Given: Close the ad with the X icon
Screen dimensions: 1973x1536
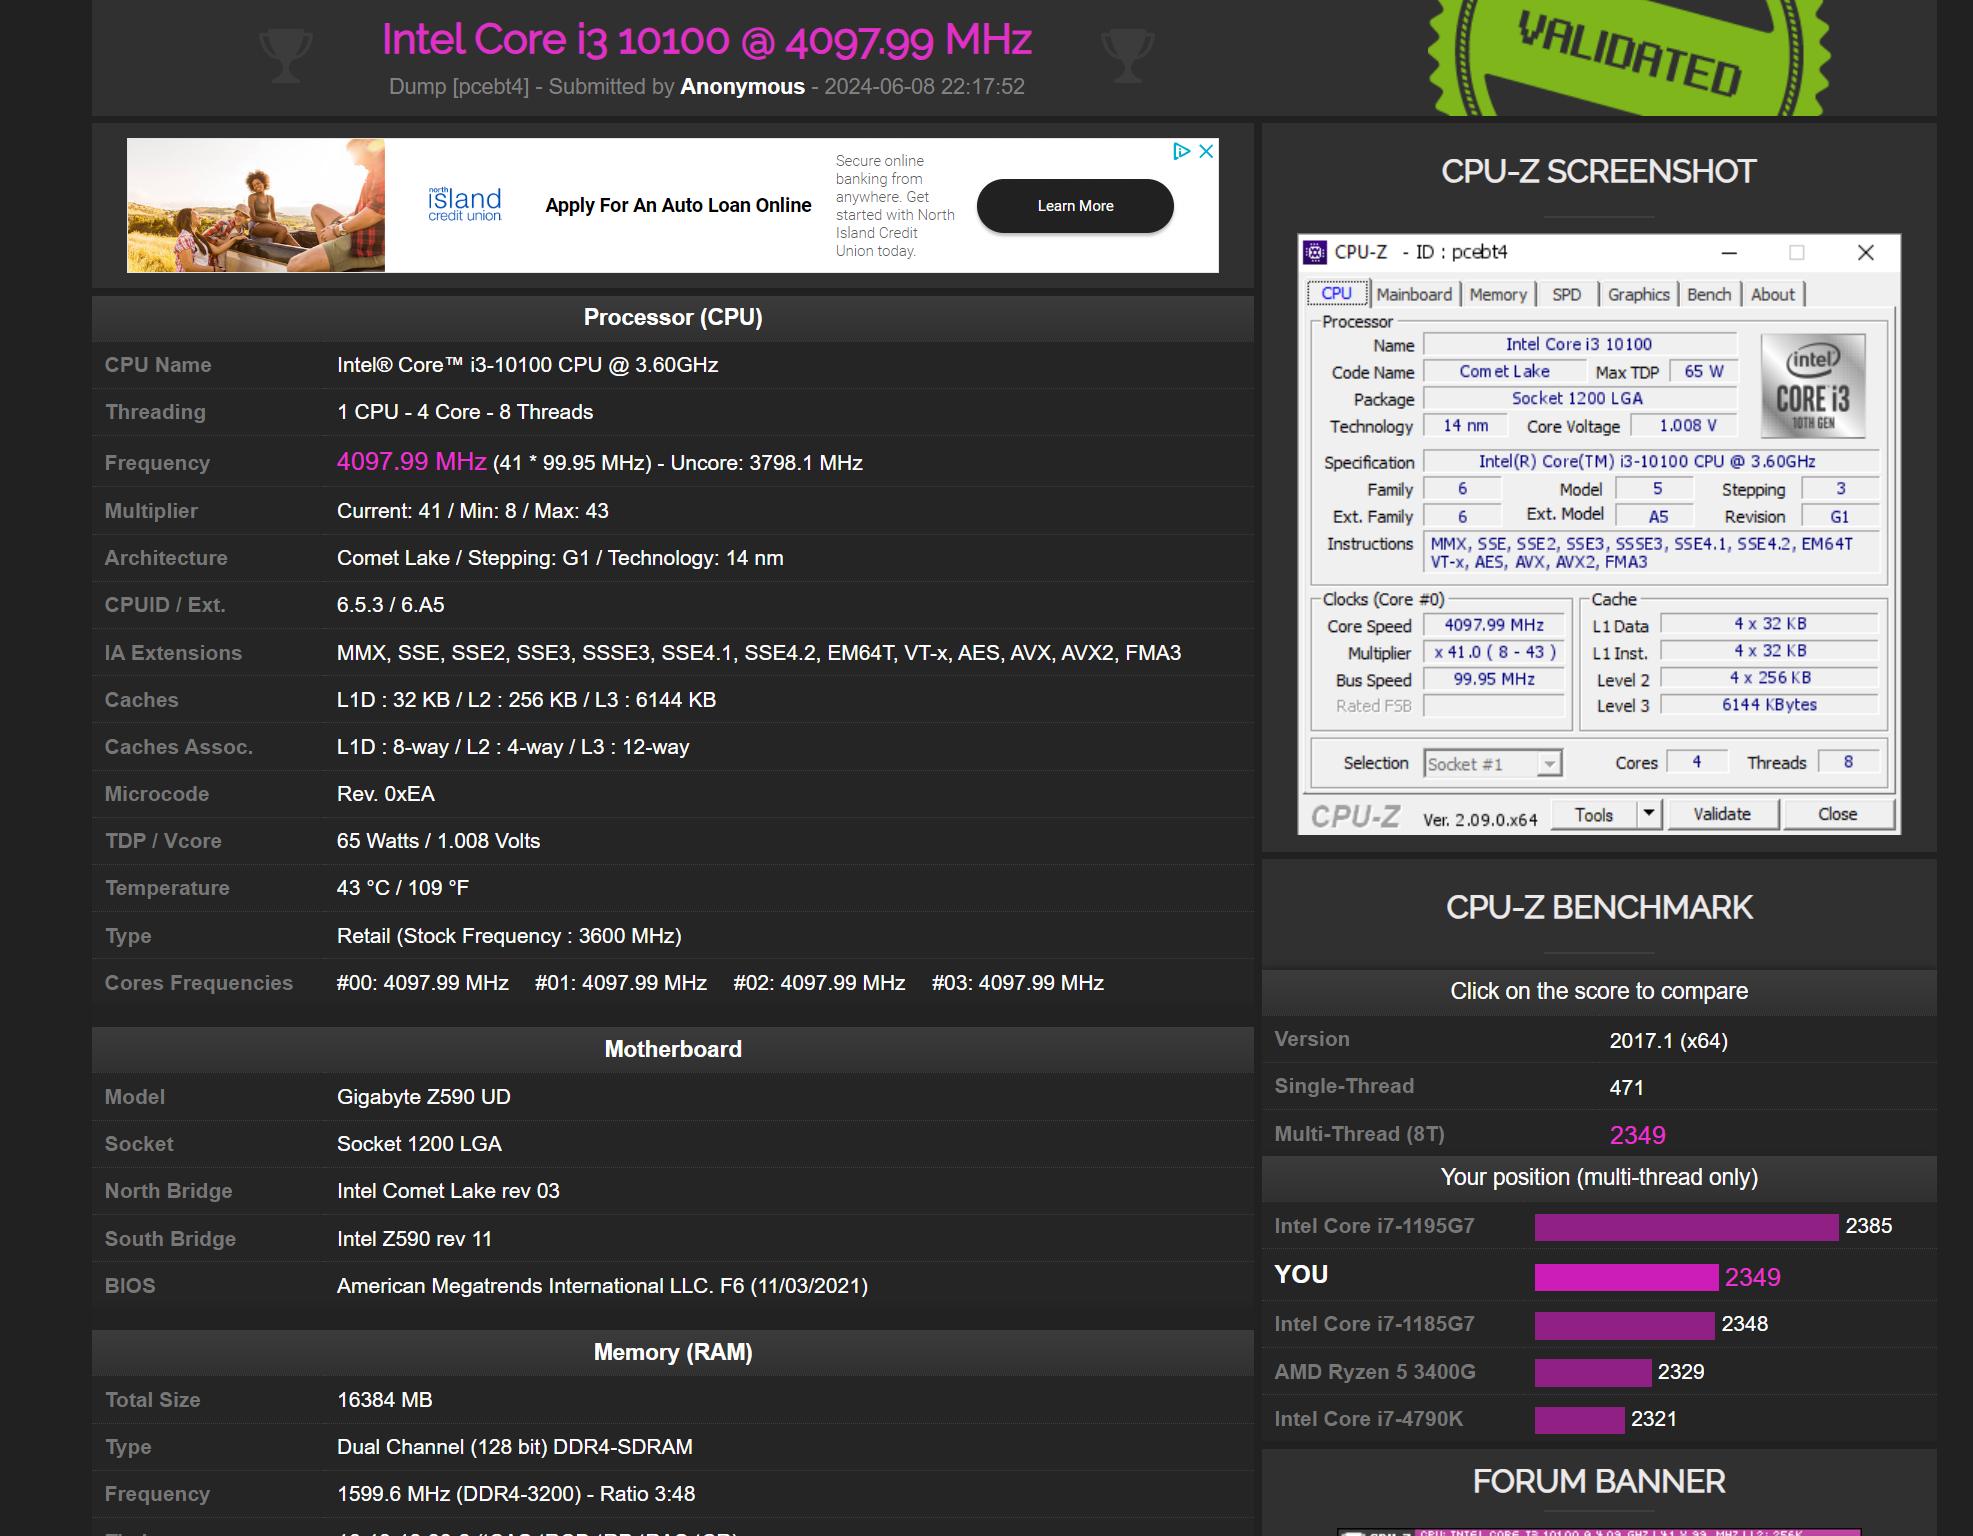Looking at the screenshot, I should pos(1206,151).
